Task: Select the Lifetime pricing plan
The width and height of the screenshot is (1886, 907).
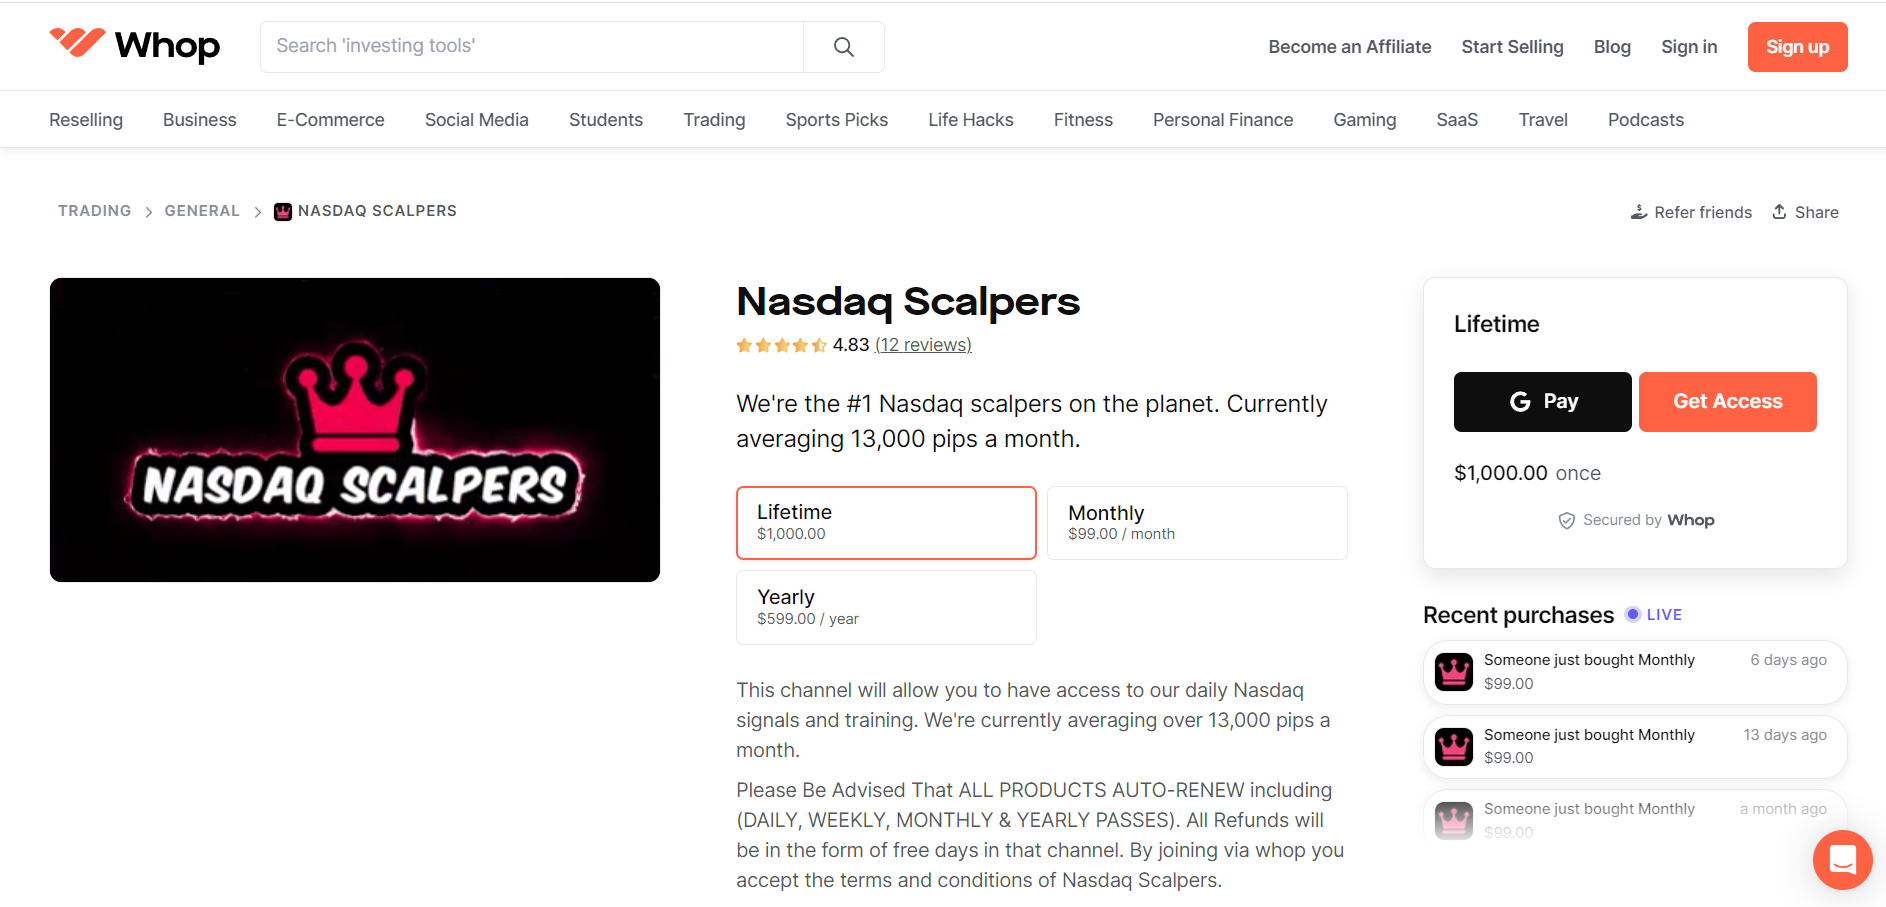Action: point(885,522)
